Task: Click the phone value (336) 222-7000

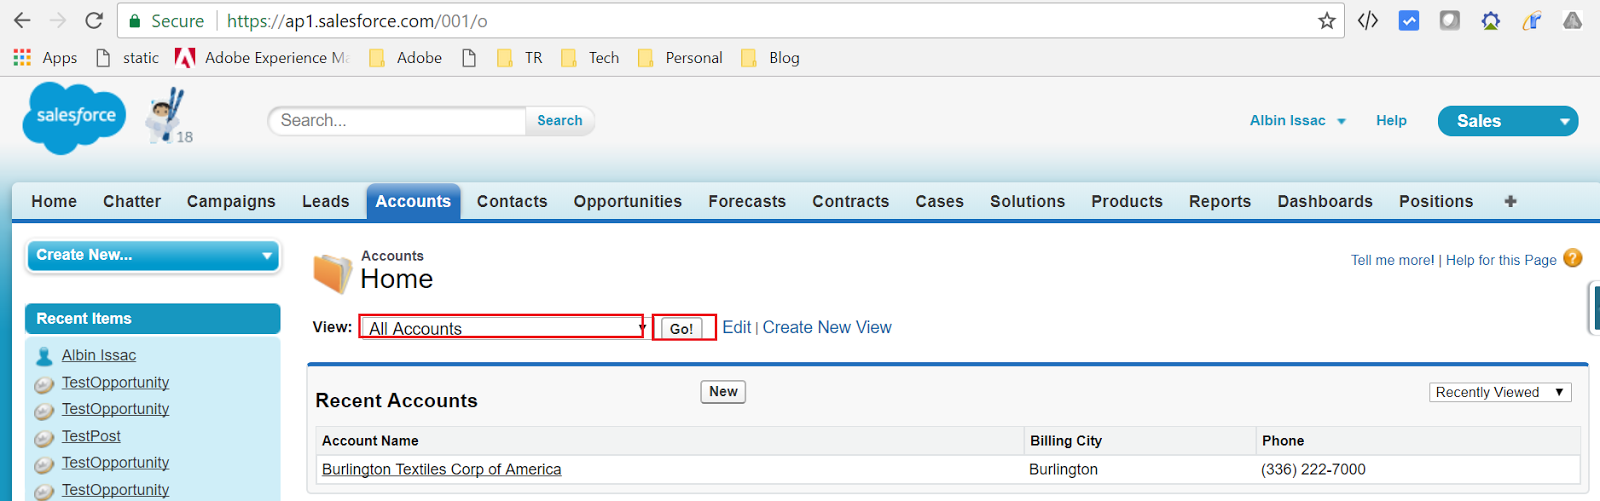Action: point(1313,469)
